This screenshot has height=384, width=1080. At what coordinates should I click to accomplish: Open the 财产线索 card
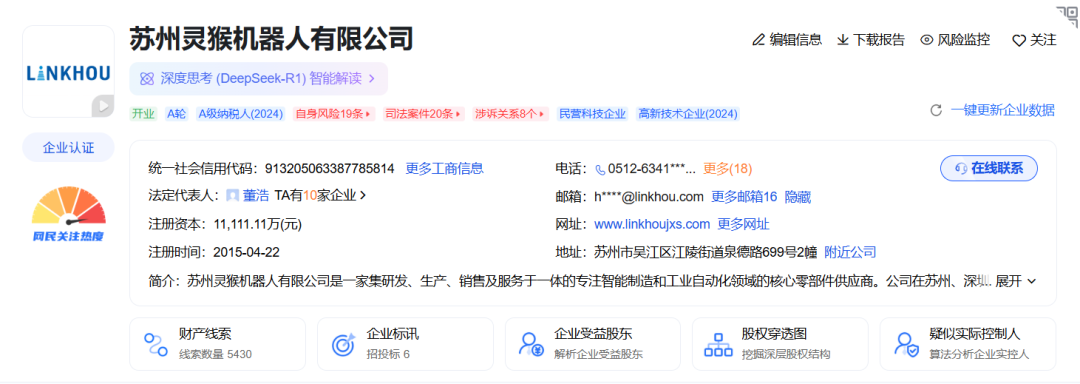218,343
